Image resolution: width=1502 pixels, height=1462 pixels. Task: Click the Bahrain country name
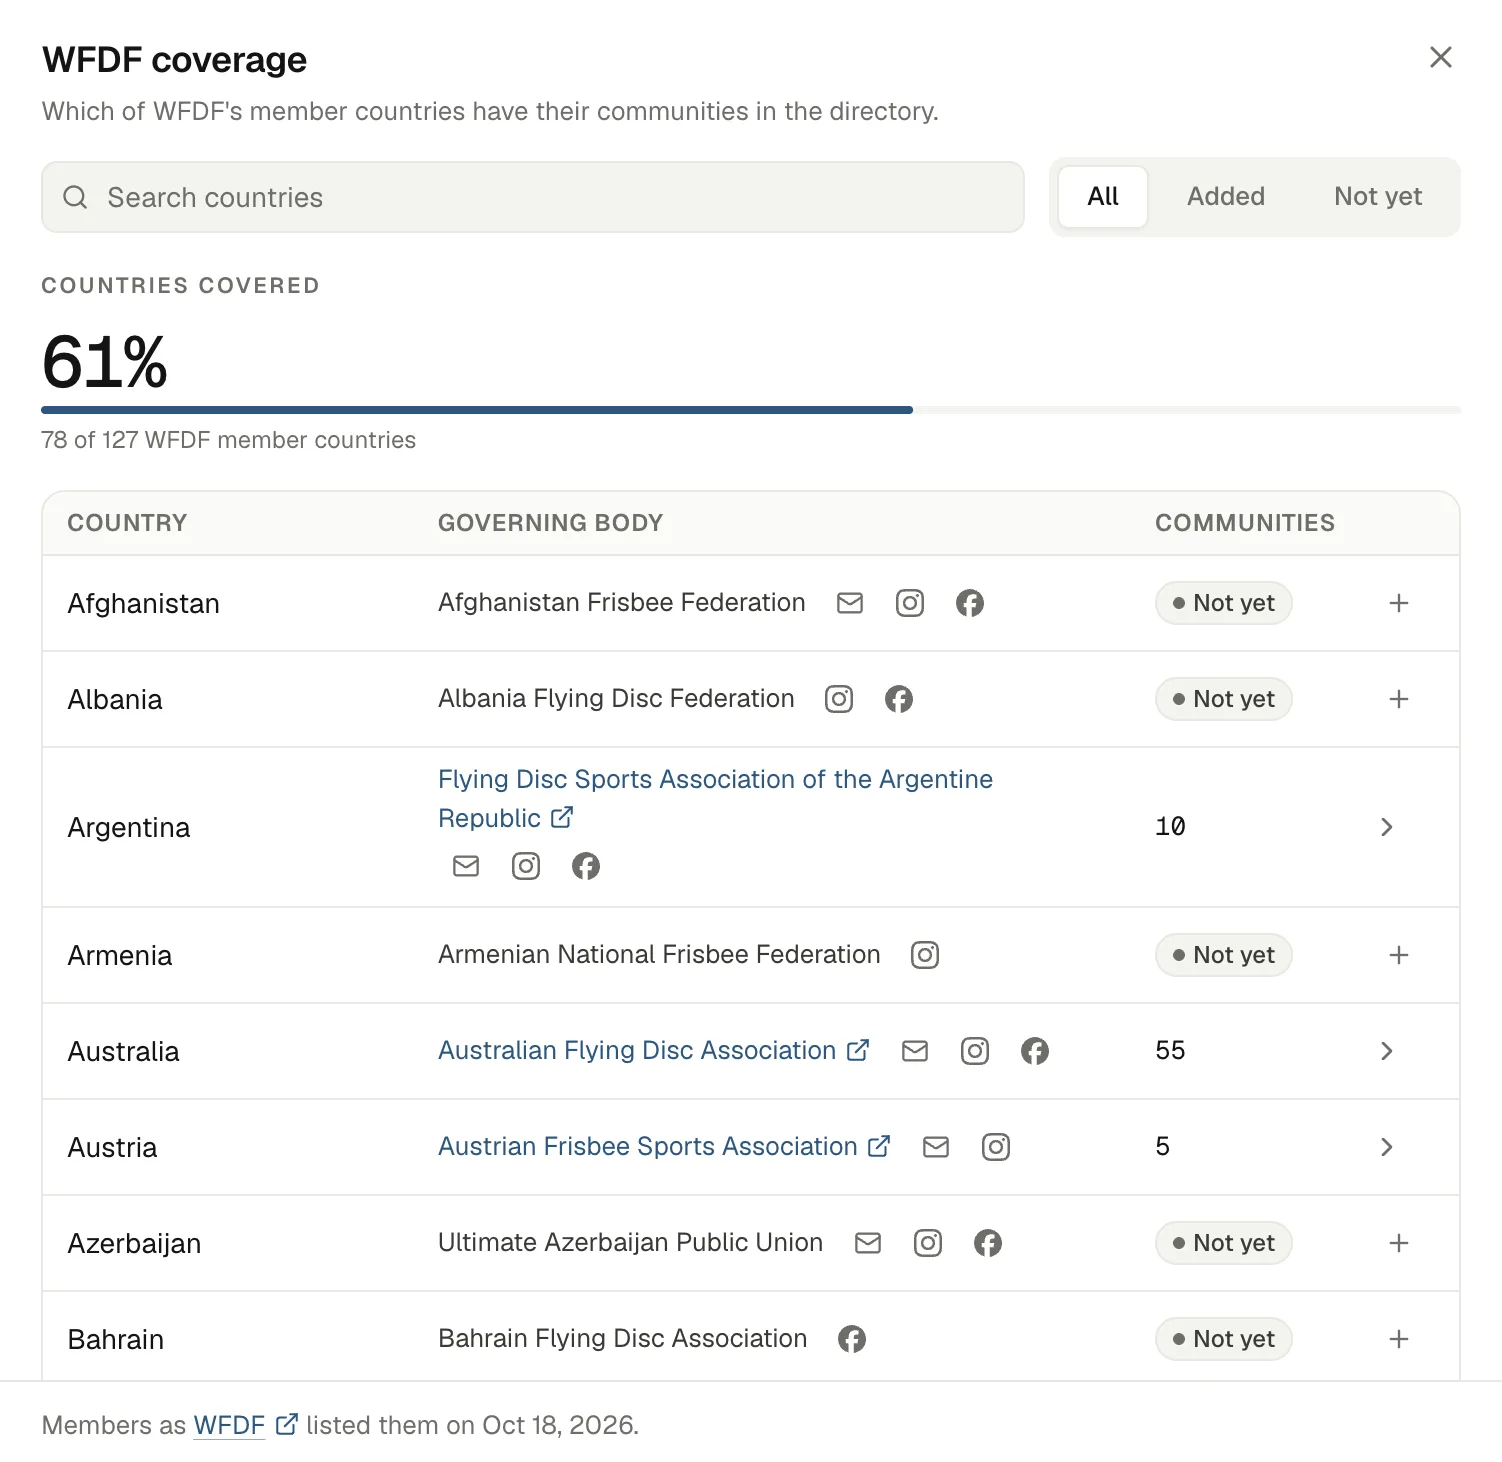point(115,1339)
